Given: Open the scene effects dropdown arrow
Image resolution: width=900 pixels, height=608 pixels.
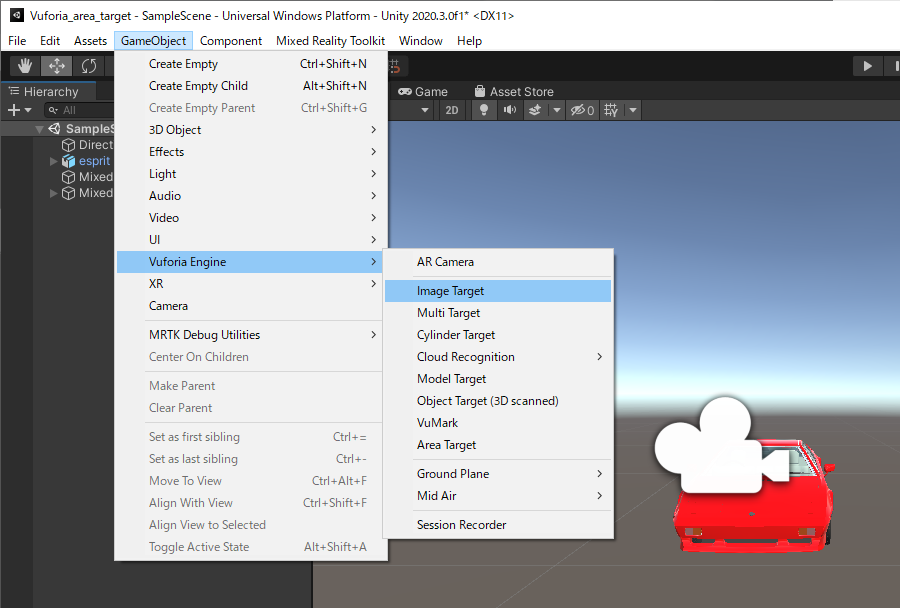Looking at the screenshot, I should click(x=555, y=110).
